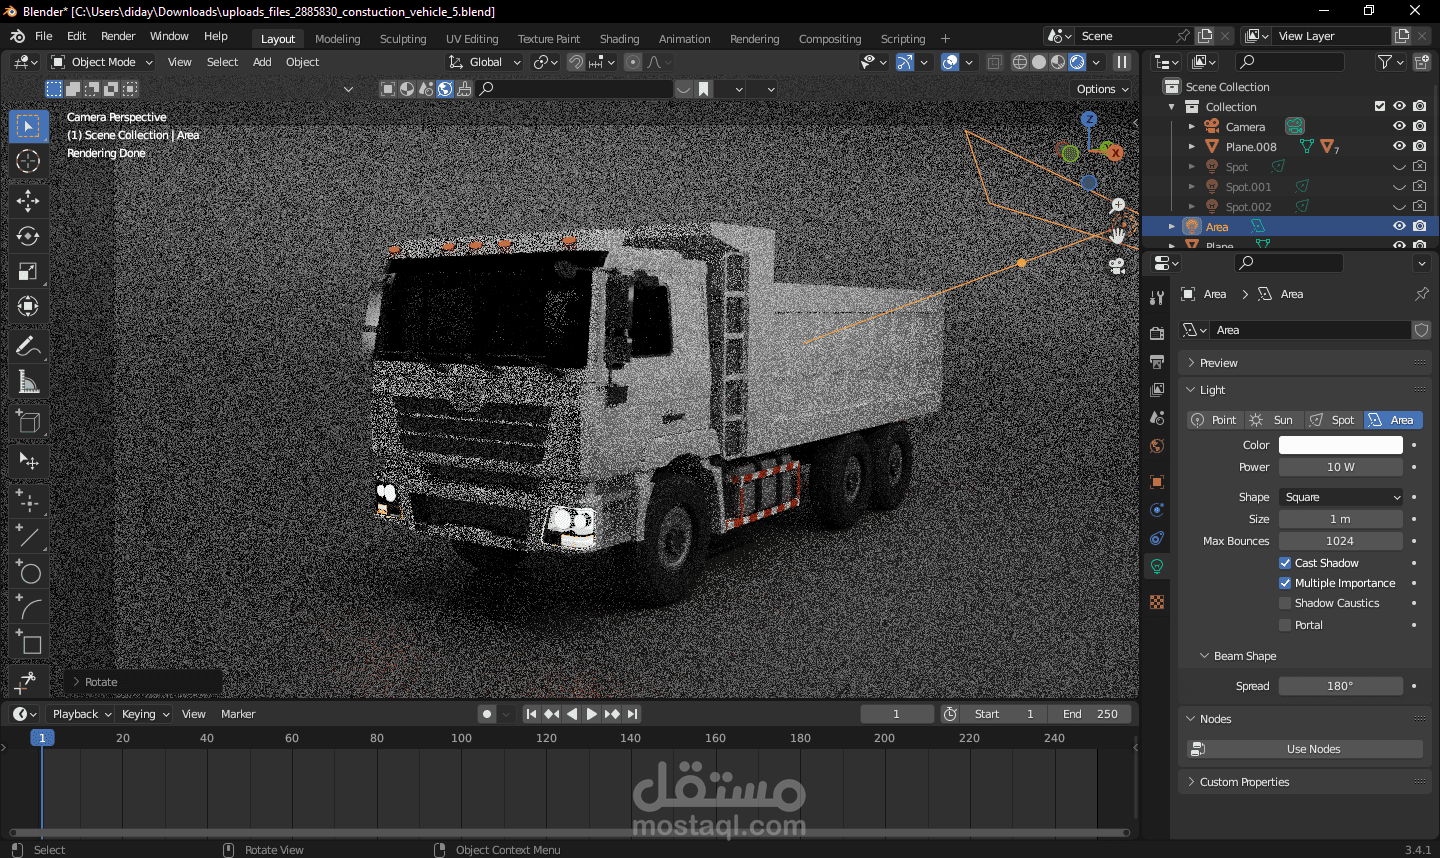Set light type to Spot
1440x858 pixels.
point(1333,420)
